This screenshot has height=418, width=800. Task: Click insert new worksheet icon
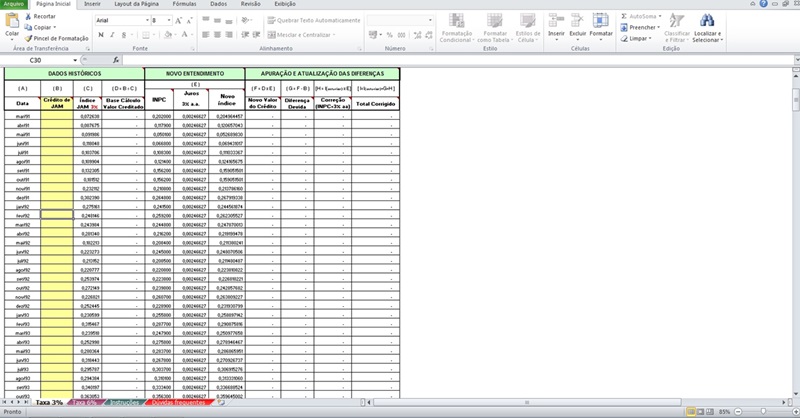click(x=221, y=403)
